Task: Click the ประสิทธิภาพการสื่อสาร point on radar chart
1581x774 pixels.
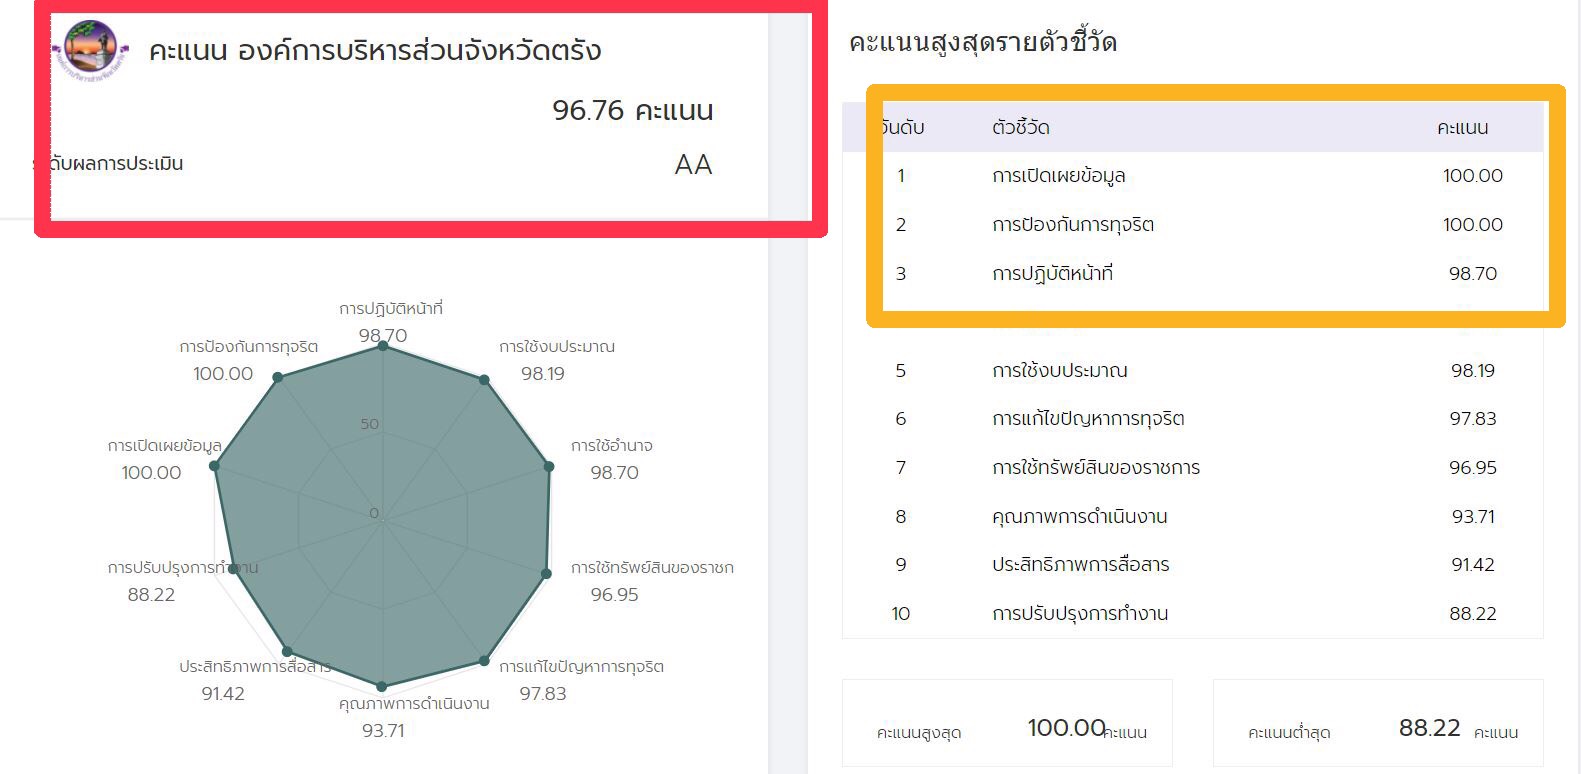Action: click(288, 651)
